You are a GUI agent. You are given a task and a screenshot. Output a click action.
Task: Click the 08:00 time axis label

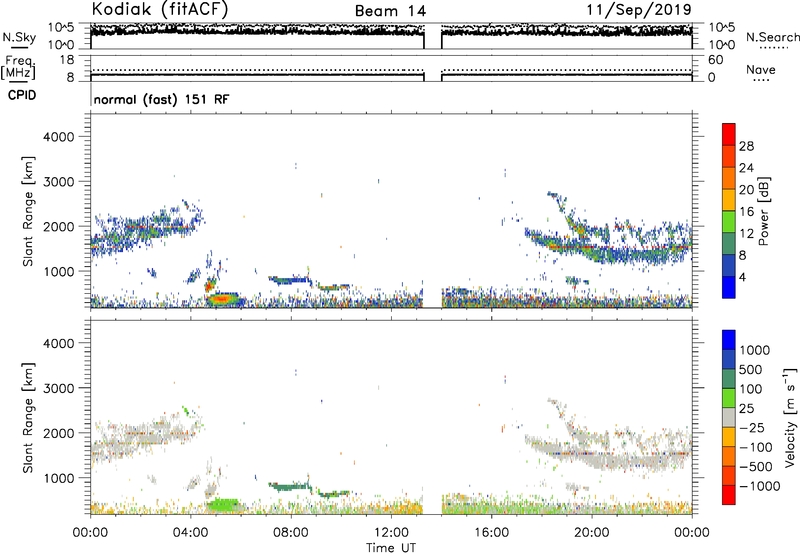(x=291, y=533)
